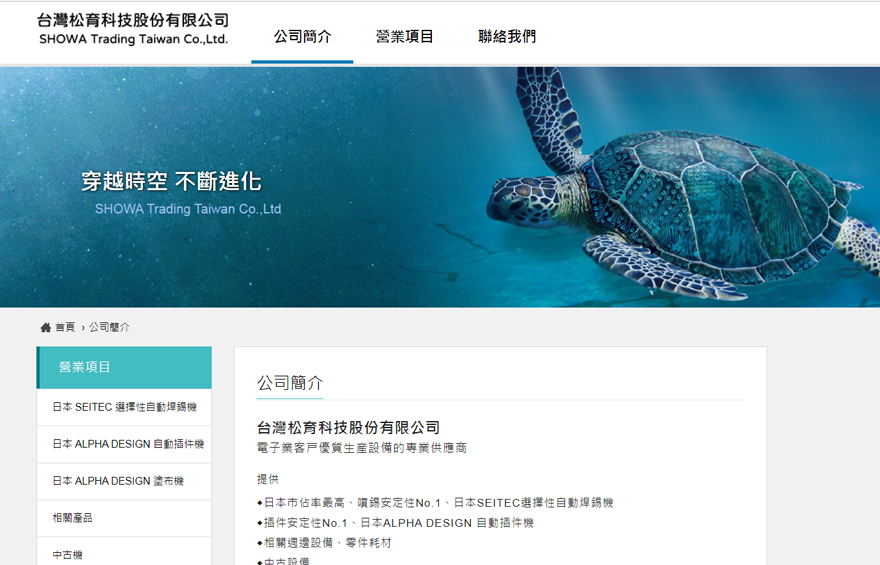Click the 穿越時空 不斷進化 banner slogan
Viewport: 880px width, 565px height.
pos(171,181)
